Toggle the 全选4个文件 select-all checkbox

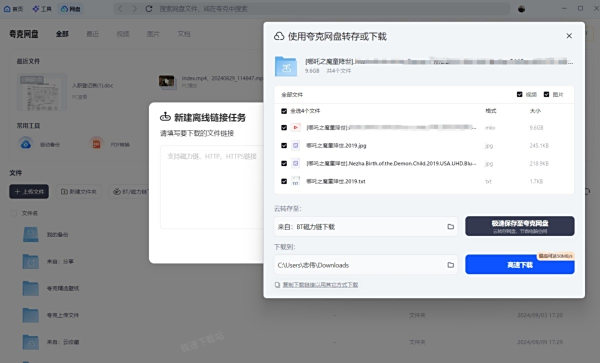pyautogui.click(x=284, y=111)
